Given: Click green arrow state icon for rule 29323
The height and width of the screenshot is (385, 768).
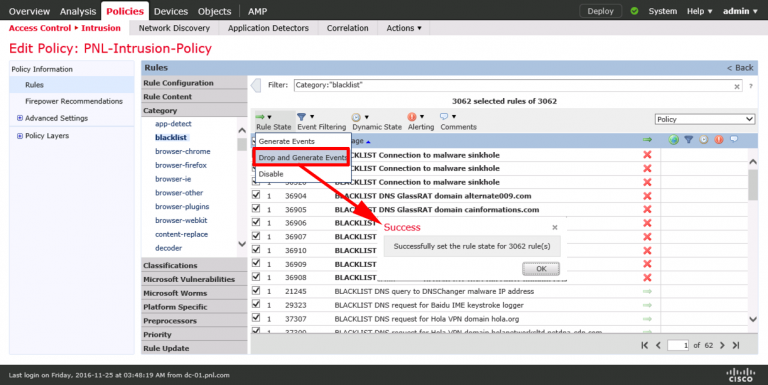Looking at the screenshot, I should click(x=647, y=305).
